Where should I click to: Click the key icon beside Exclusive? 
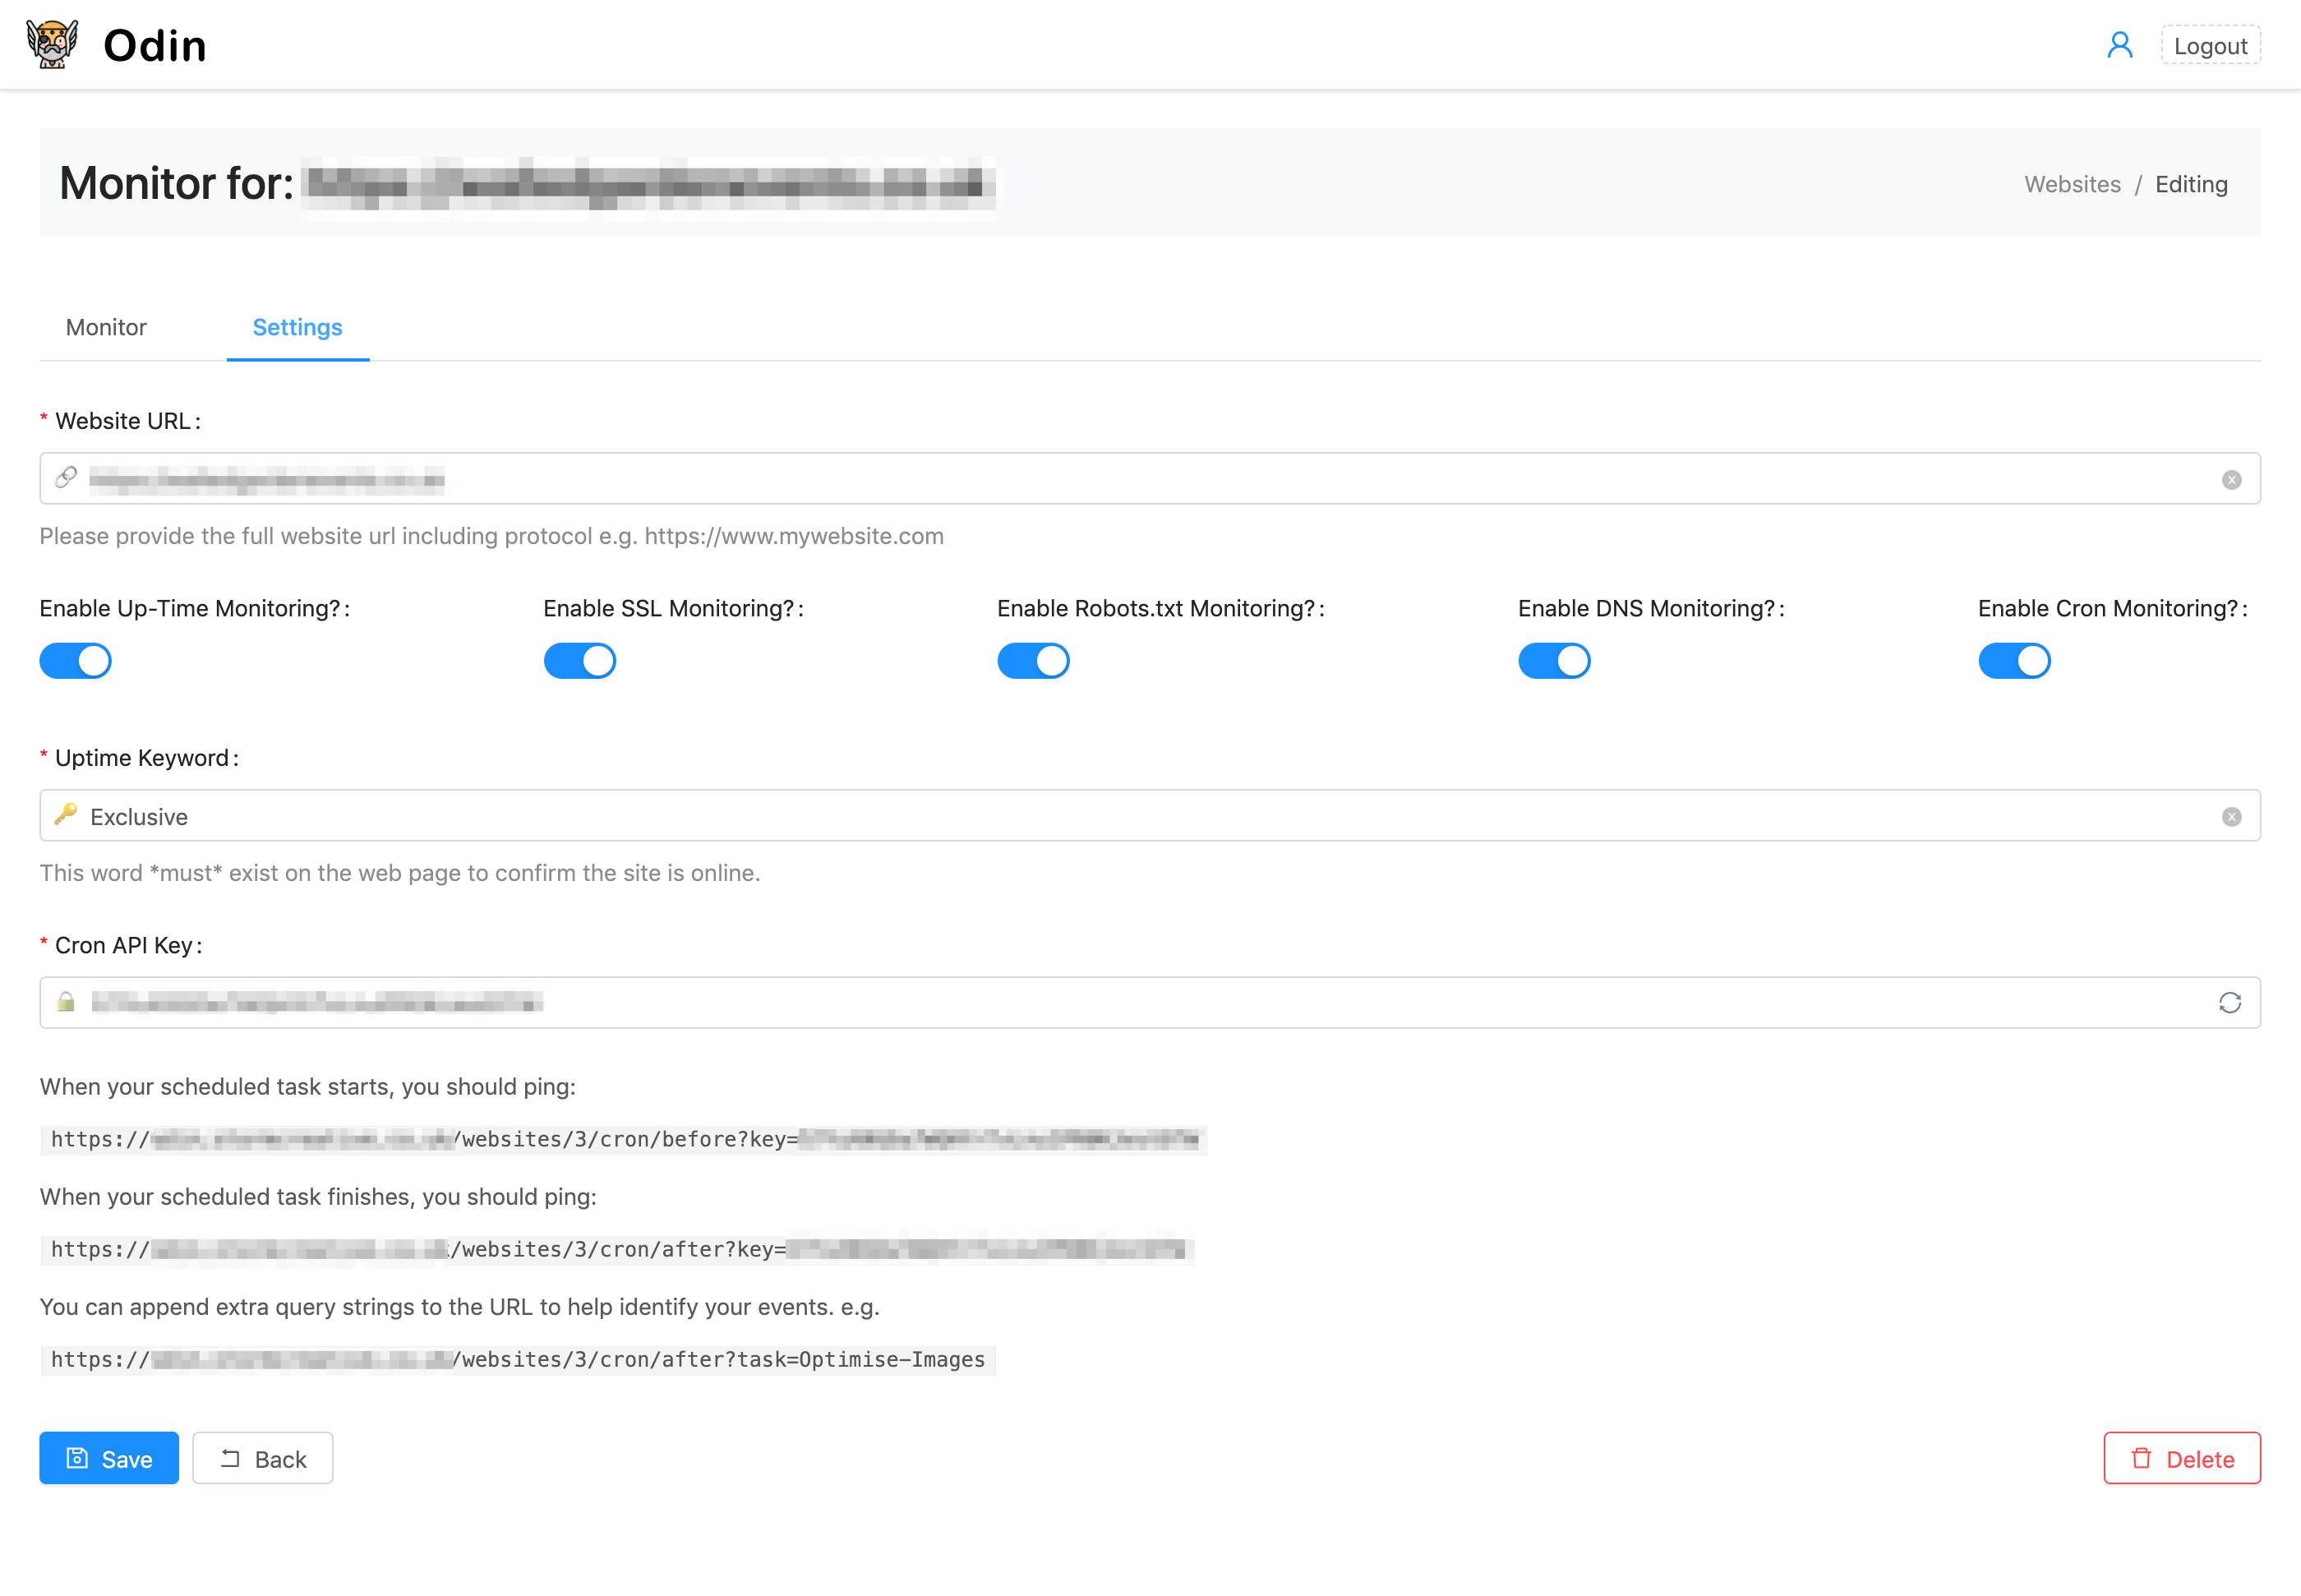click(66, 815)
